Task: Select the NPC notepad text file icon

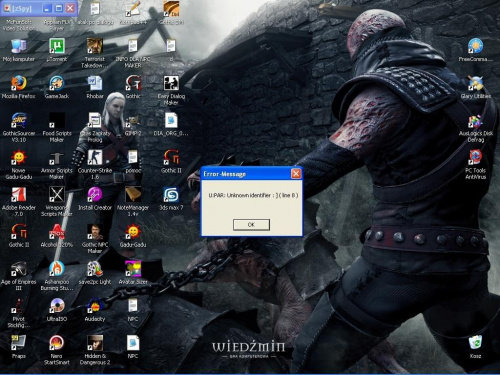Action: [133, 306]
